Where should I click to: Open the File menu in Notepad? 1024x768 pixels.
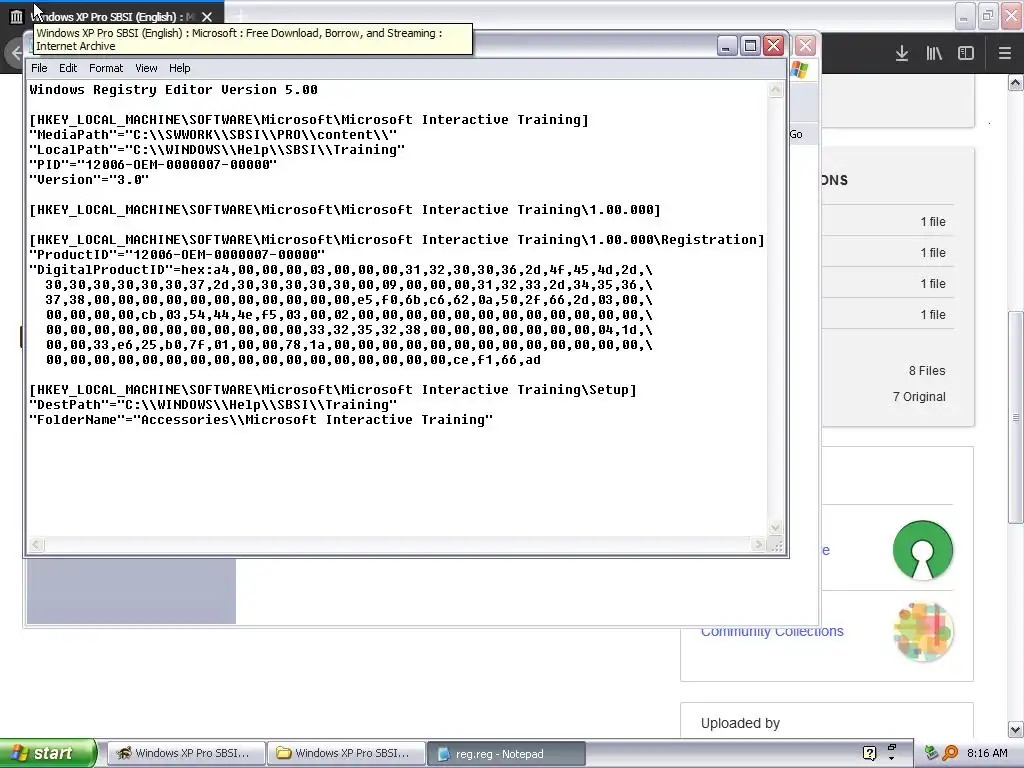(39, 68)
